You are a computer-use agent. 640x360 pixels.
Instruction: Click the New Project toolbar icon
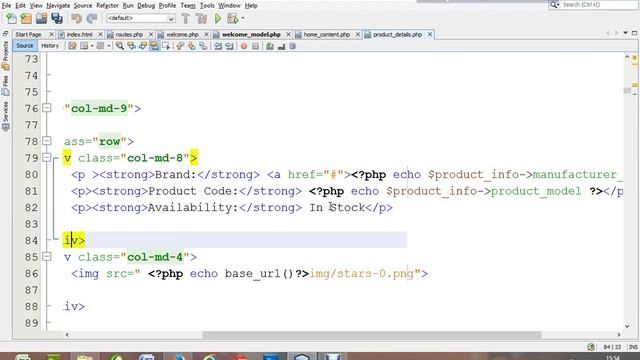(x=26, y=18)
